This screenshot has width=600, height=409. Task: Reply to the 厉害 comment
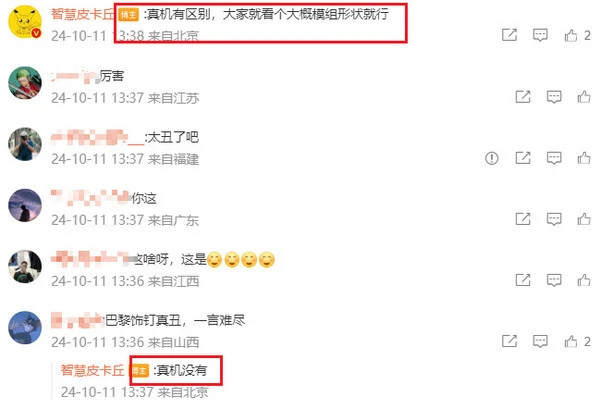pos(554,97)
